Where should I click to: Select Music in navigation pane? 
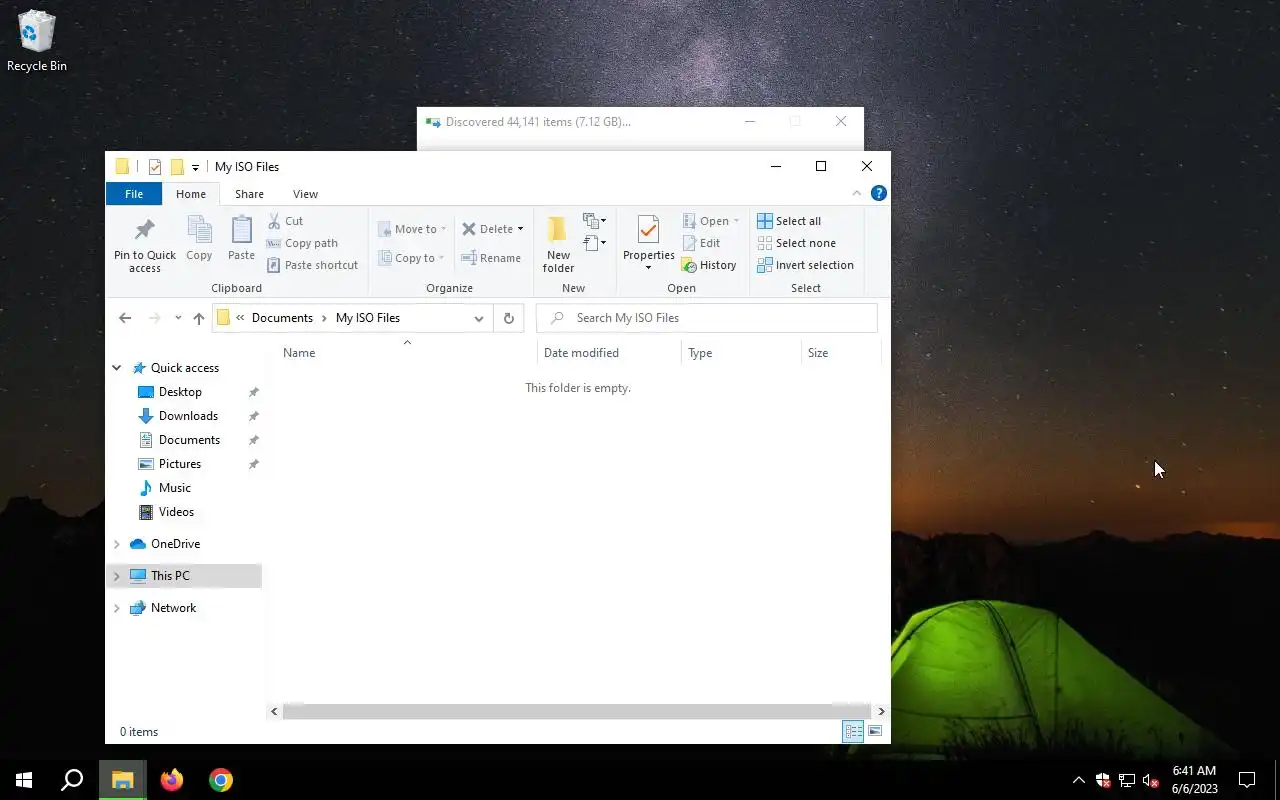[175, 488]
